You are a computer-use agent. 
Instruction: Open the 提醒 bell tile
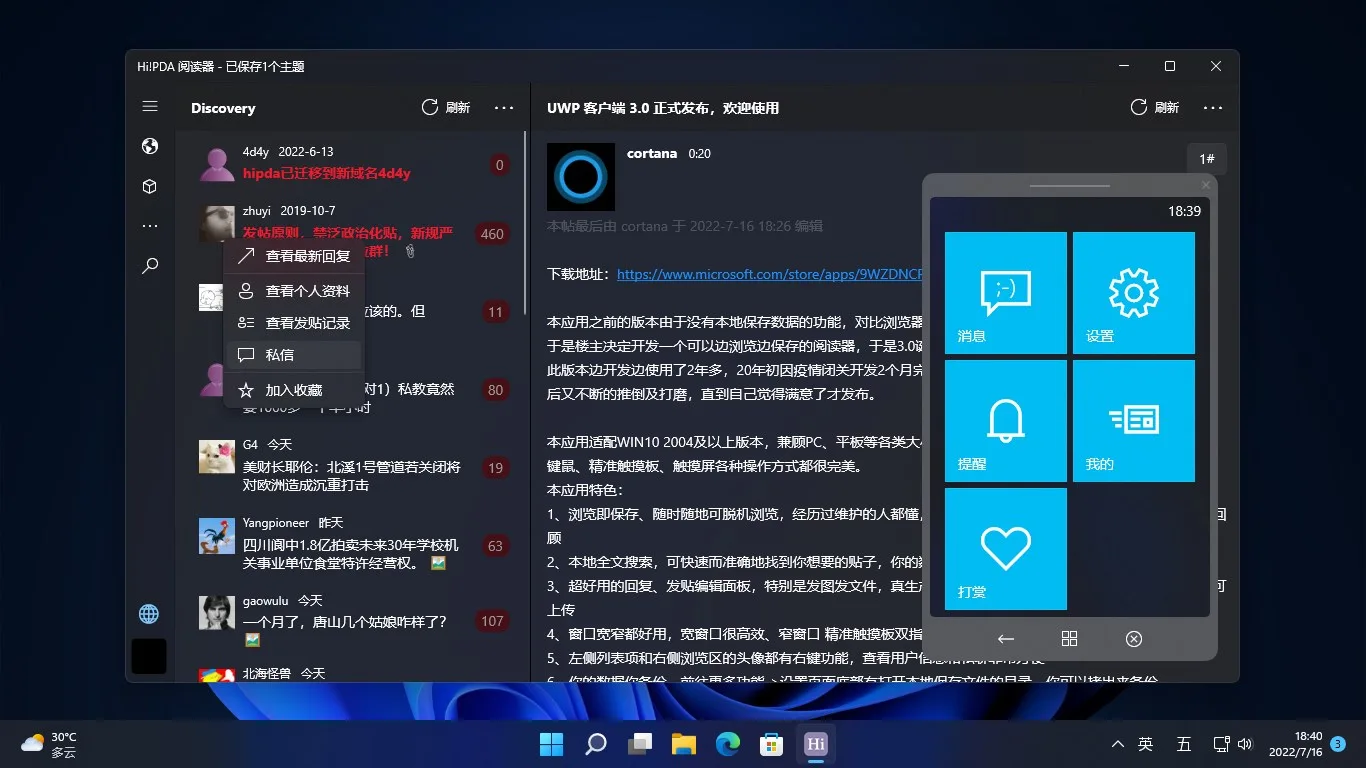1005,421
